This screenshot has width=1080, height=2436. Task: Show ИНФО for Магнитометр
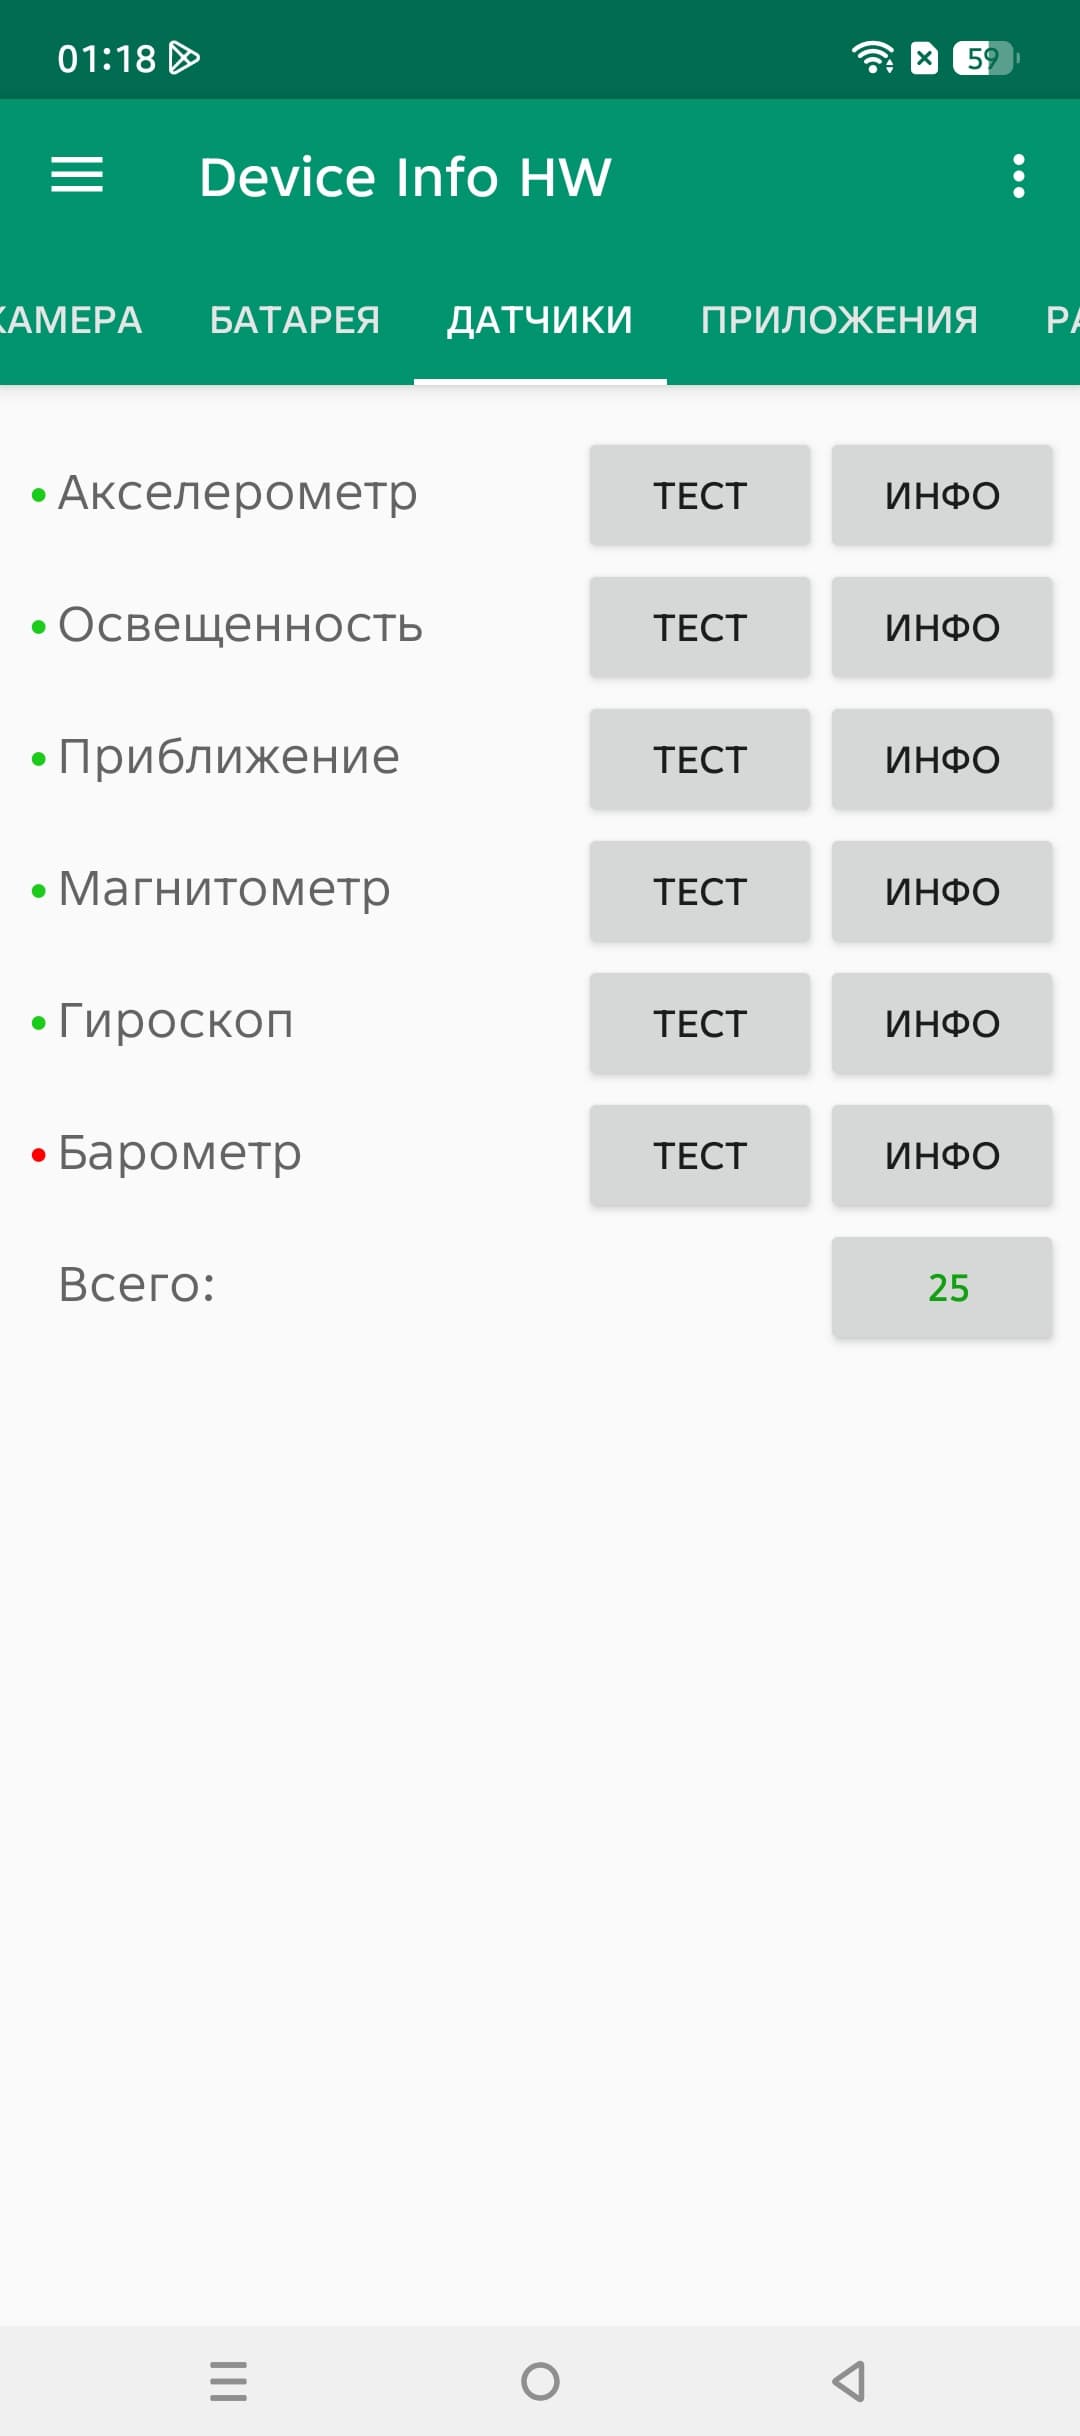(x=942, y=891)
